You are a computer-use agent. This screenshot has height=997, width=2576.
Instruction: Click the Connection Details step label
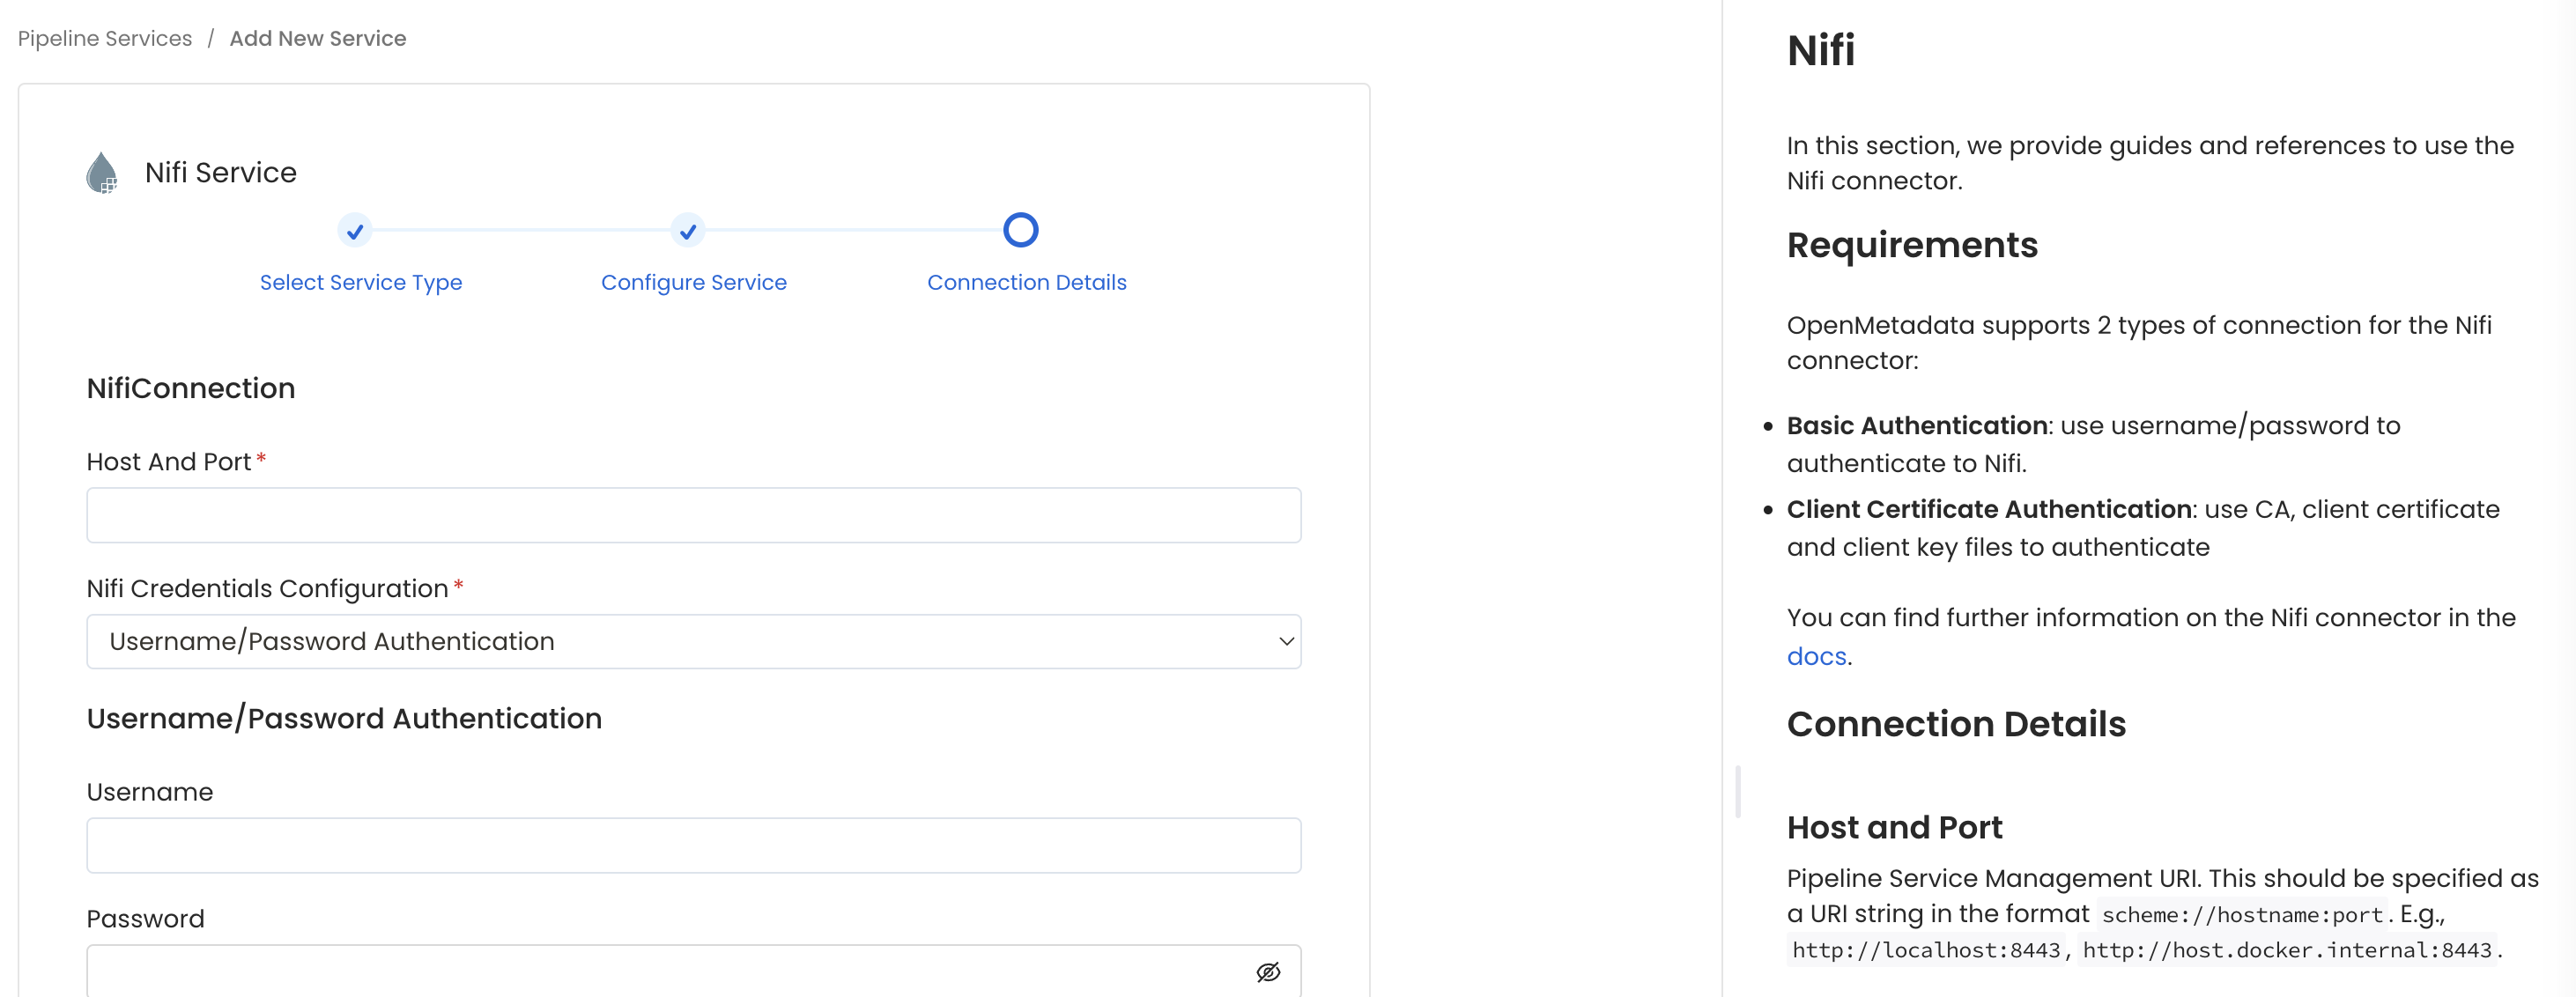(x=1027, y=282)
